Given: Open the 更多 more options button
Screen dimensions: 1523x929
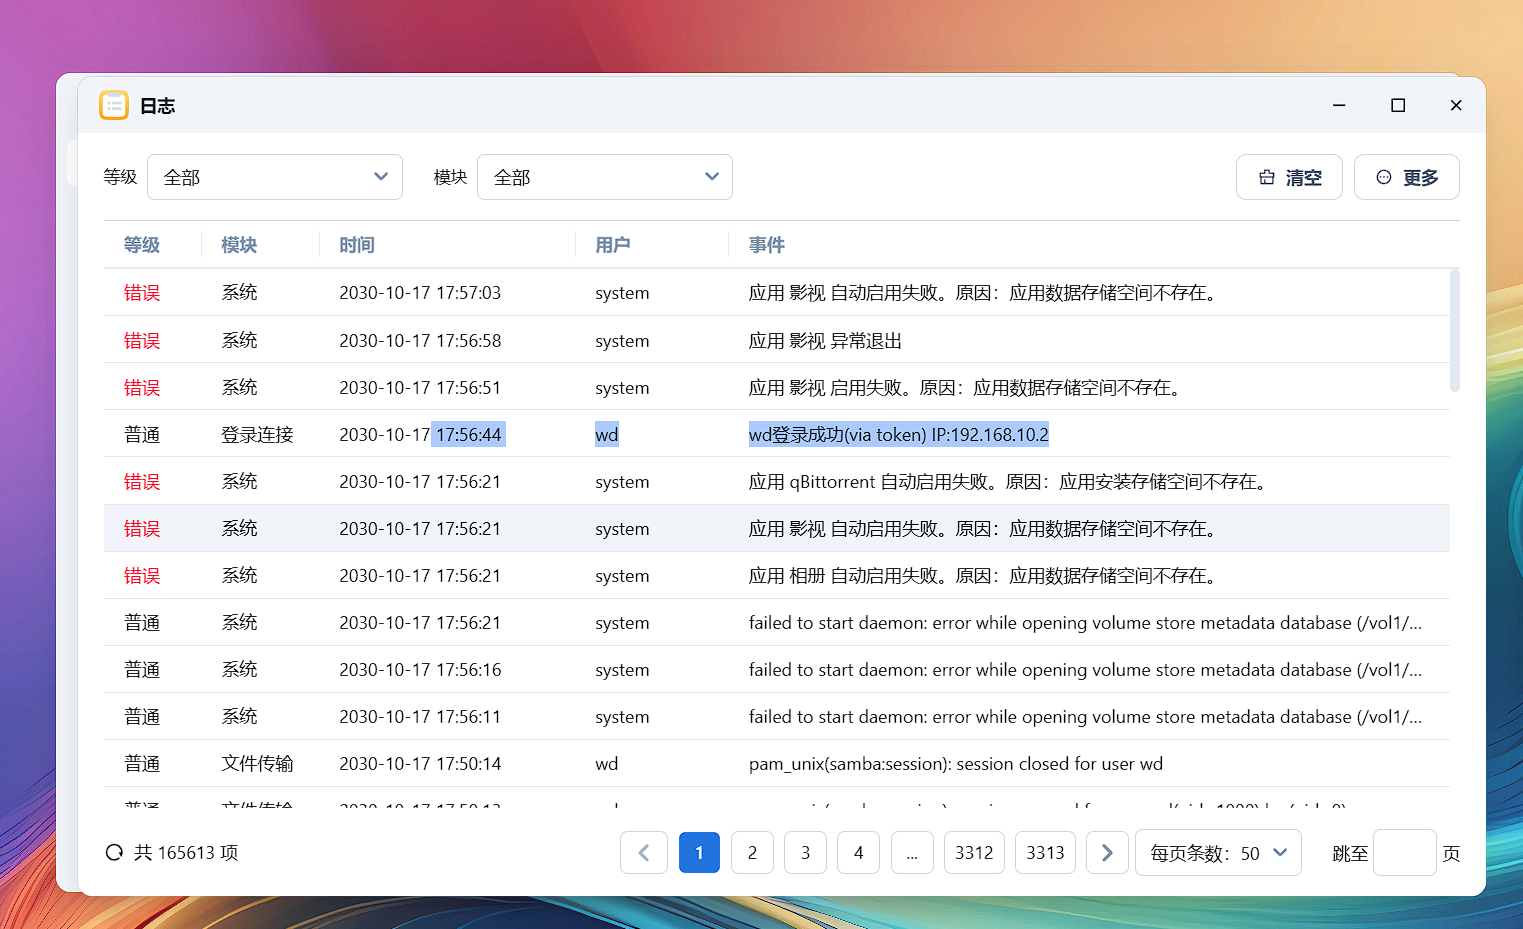Looking at the screenshot, I should pyautogui.click(x=1407, y=177).
